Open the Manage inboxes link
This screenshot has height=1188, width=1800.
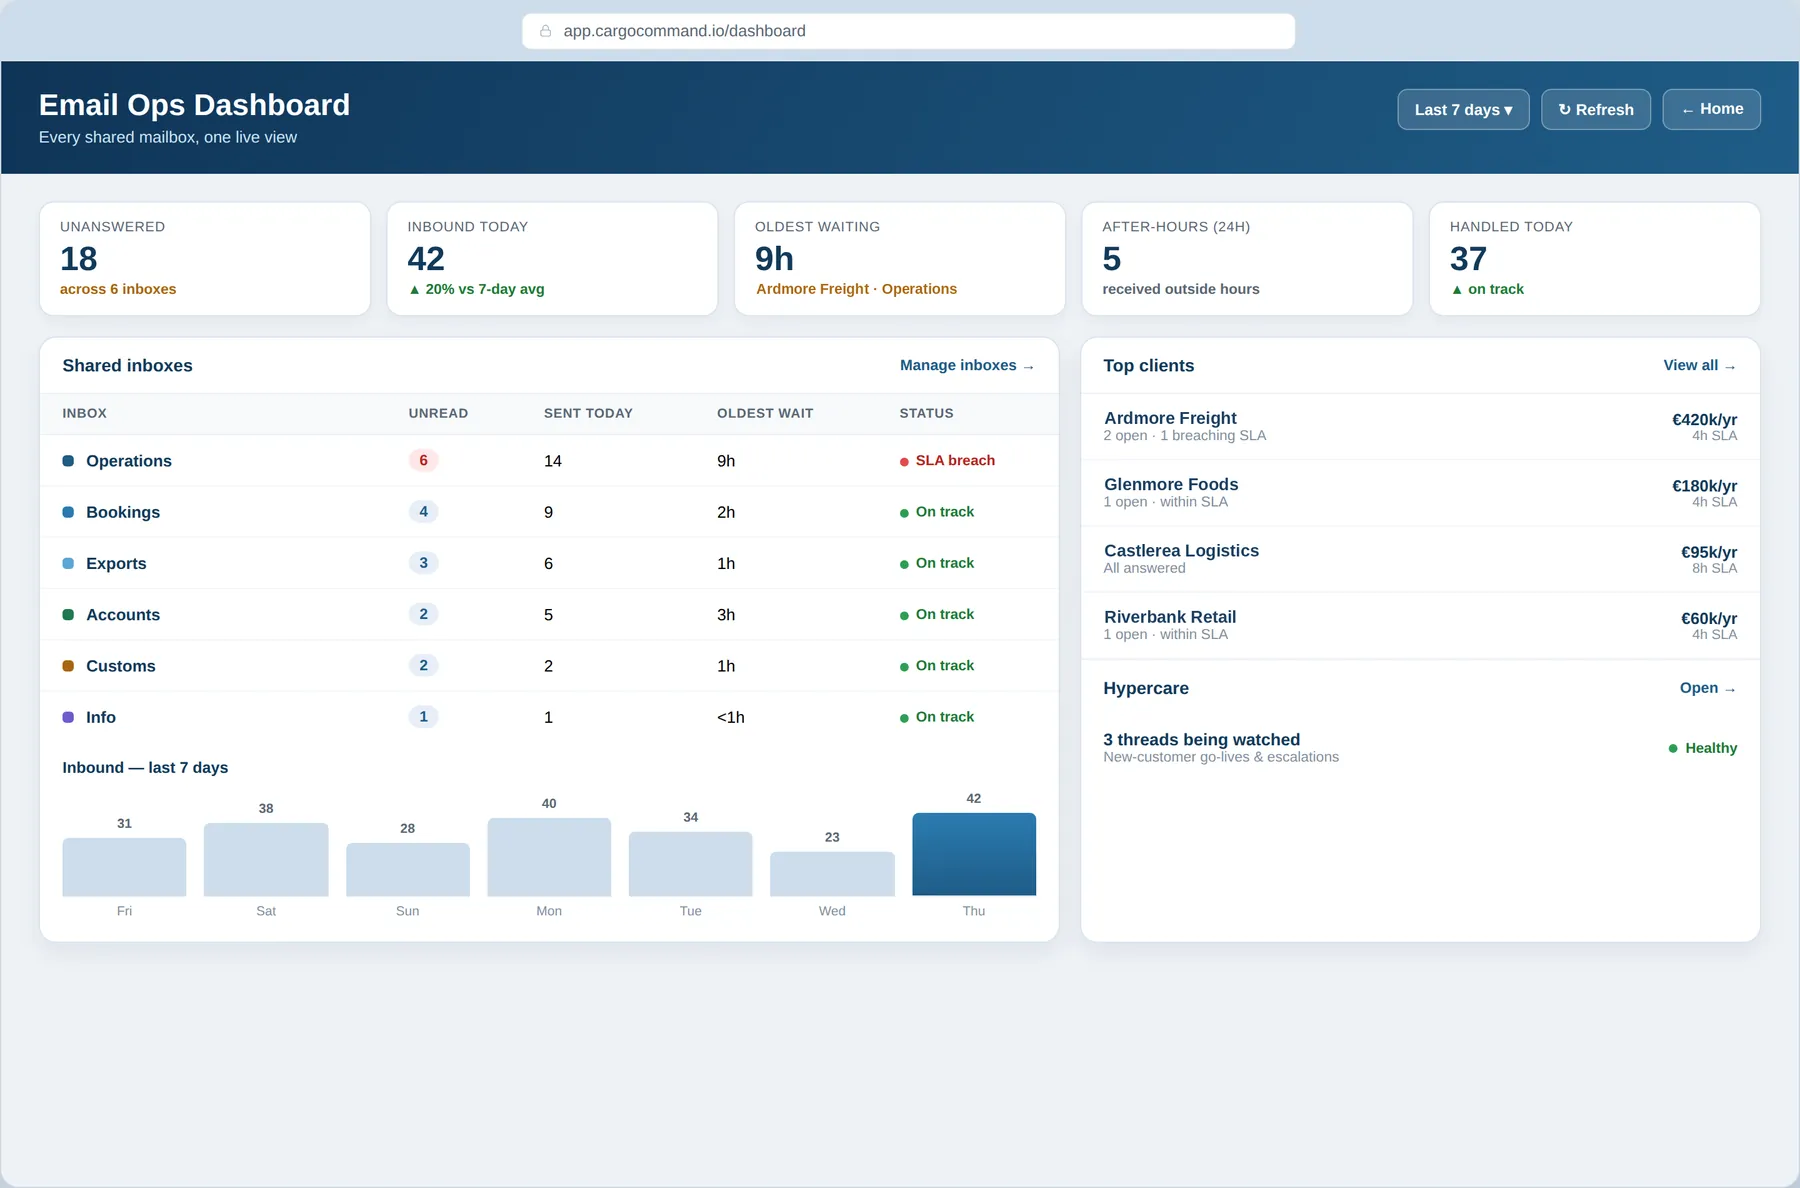point(967,365)
